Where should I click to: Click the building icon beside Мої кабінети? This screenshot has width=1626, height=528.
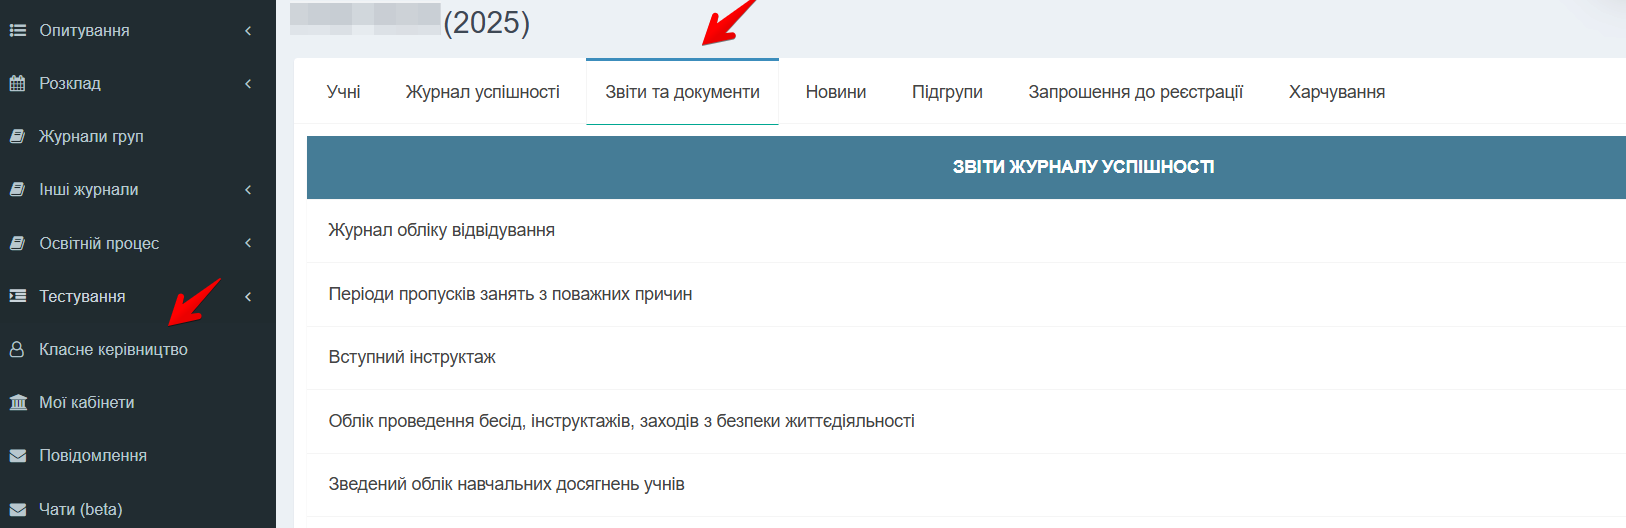click(17, 403)
